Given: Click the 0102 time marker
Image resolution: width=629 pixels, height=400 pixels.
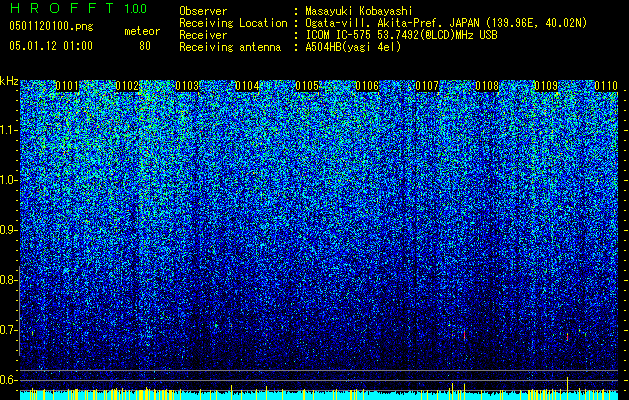Looking at the screenshot, I should coord(127,86).
